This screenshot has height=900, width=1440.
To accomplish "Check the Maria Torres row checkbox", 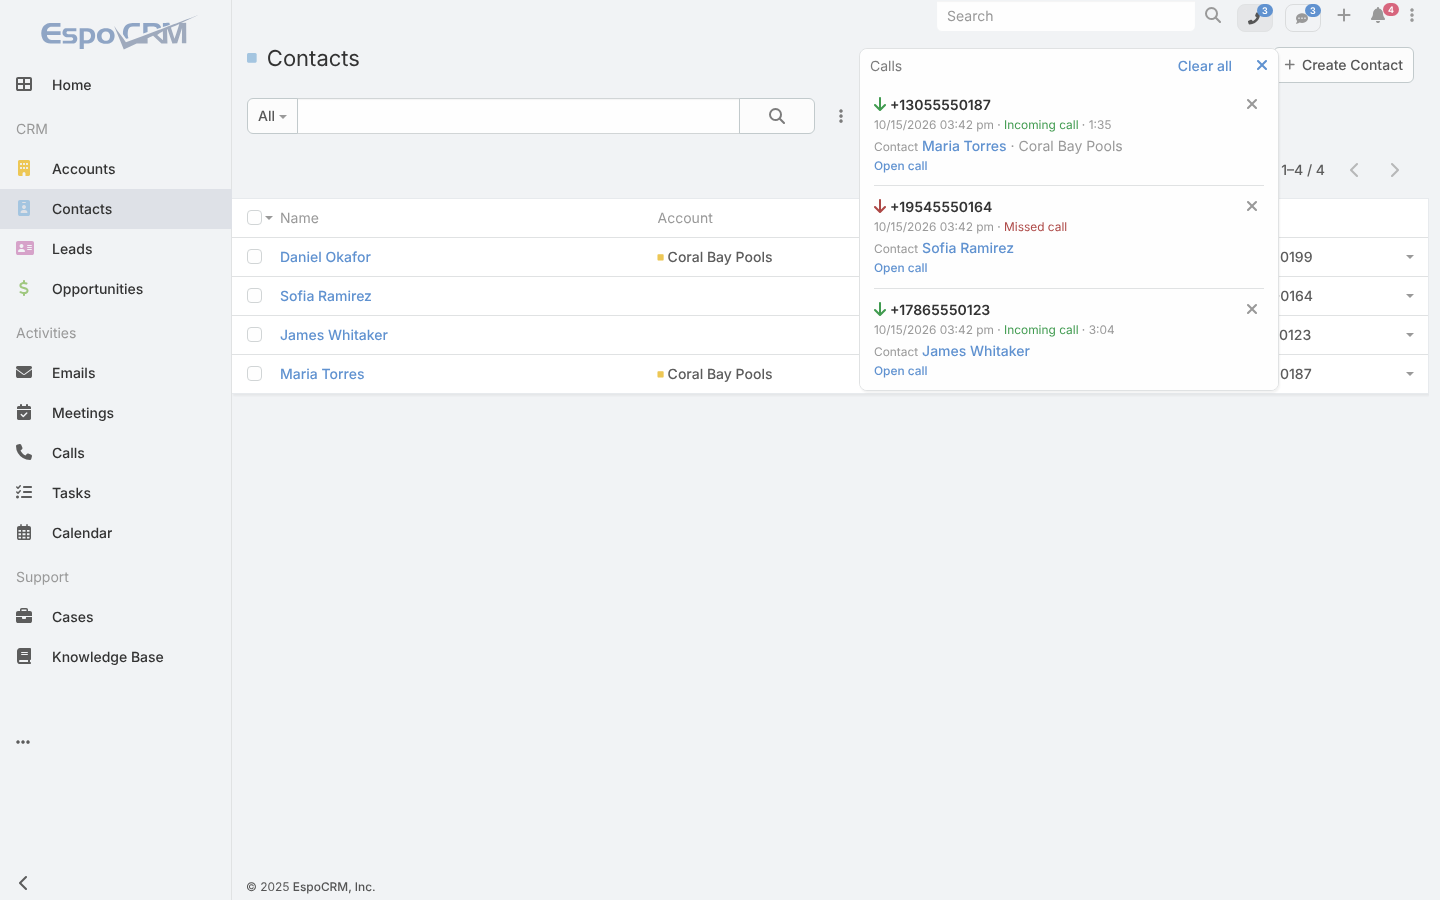I will [x=254, y=374].
